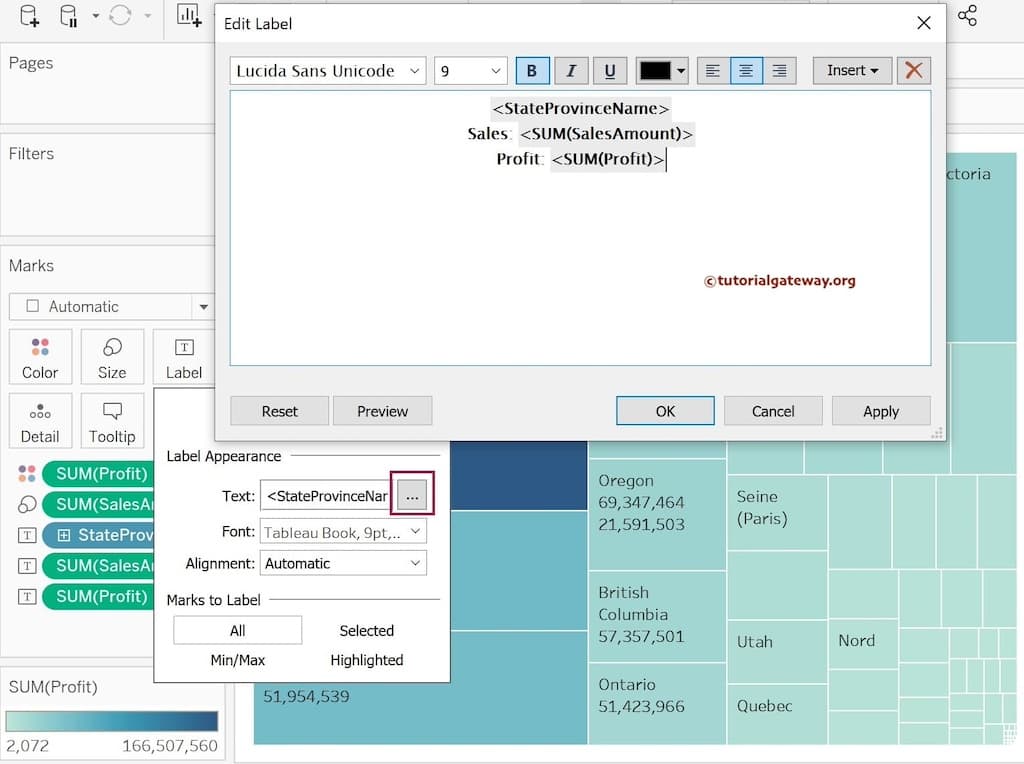The height and width of the screenshot is (764, 1024).
Task: Open the Automatic mark type dropdown
Action: pos(112,306)
